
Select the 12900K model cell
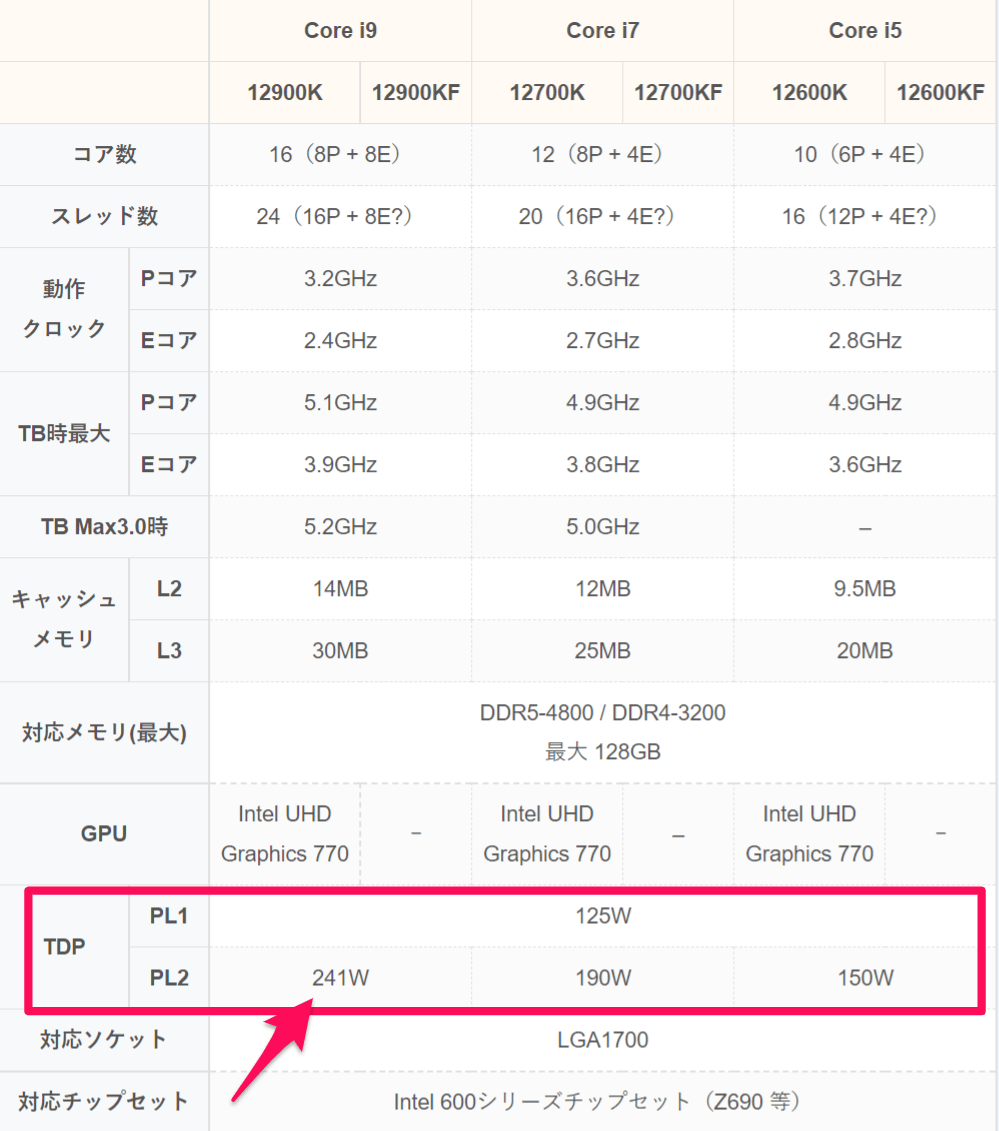285,92
